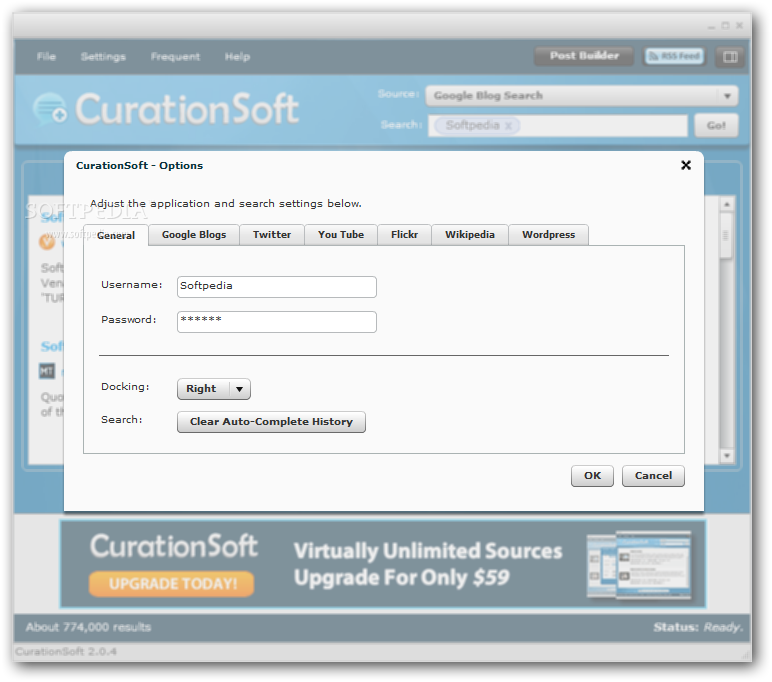
Task: Expand the Docking dropdown set to Right
Action: click(x=214, y=389)
